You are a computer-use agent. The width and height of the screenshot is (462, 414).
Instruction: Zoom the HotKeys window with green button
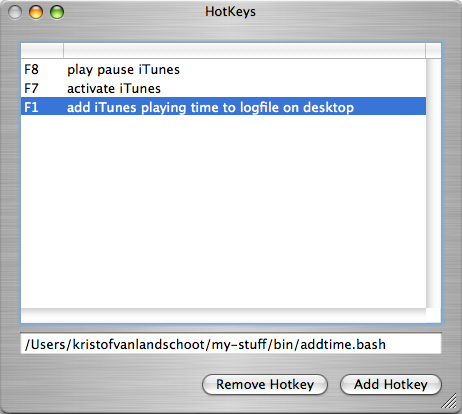click(x=57, y=12)
